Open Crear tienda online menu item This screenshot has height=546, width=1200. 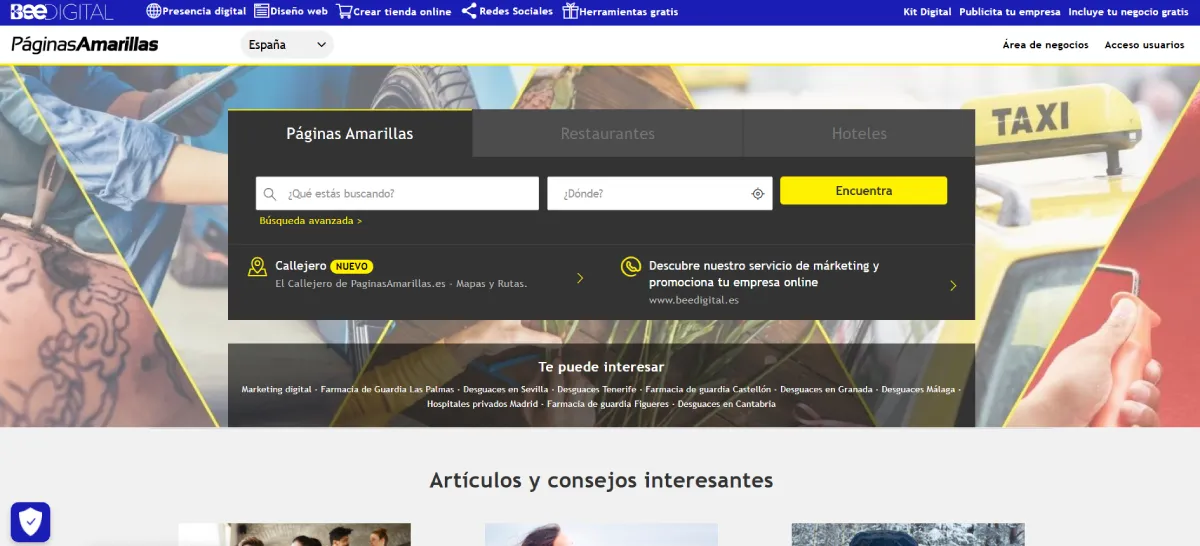tap(403, 12)
